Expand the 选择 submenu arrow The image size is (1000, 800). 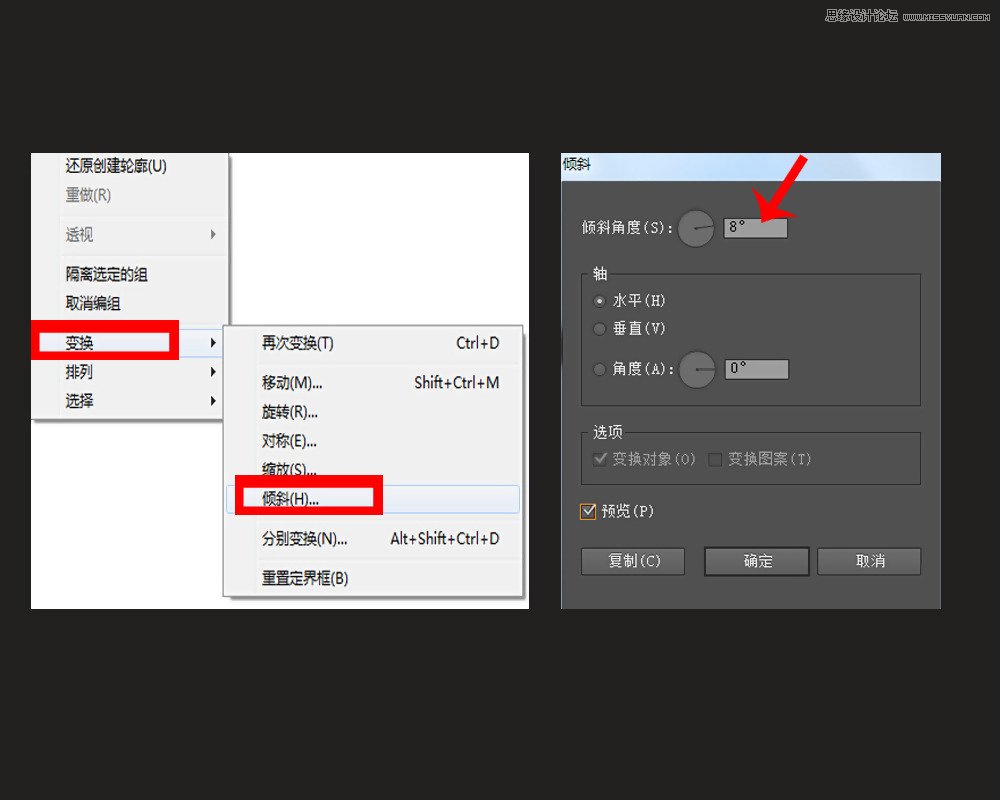(x=213, y=399)
